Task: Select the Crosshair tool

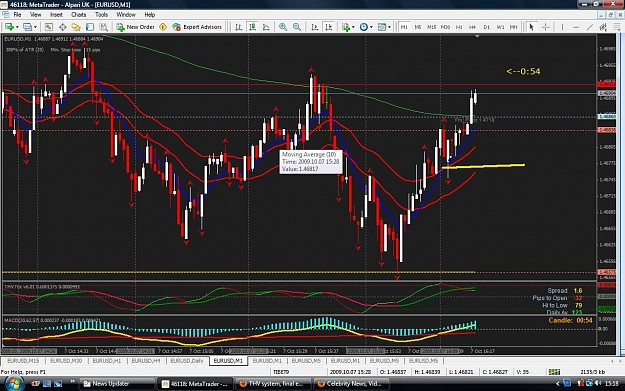Action: tap(546, 27)
